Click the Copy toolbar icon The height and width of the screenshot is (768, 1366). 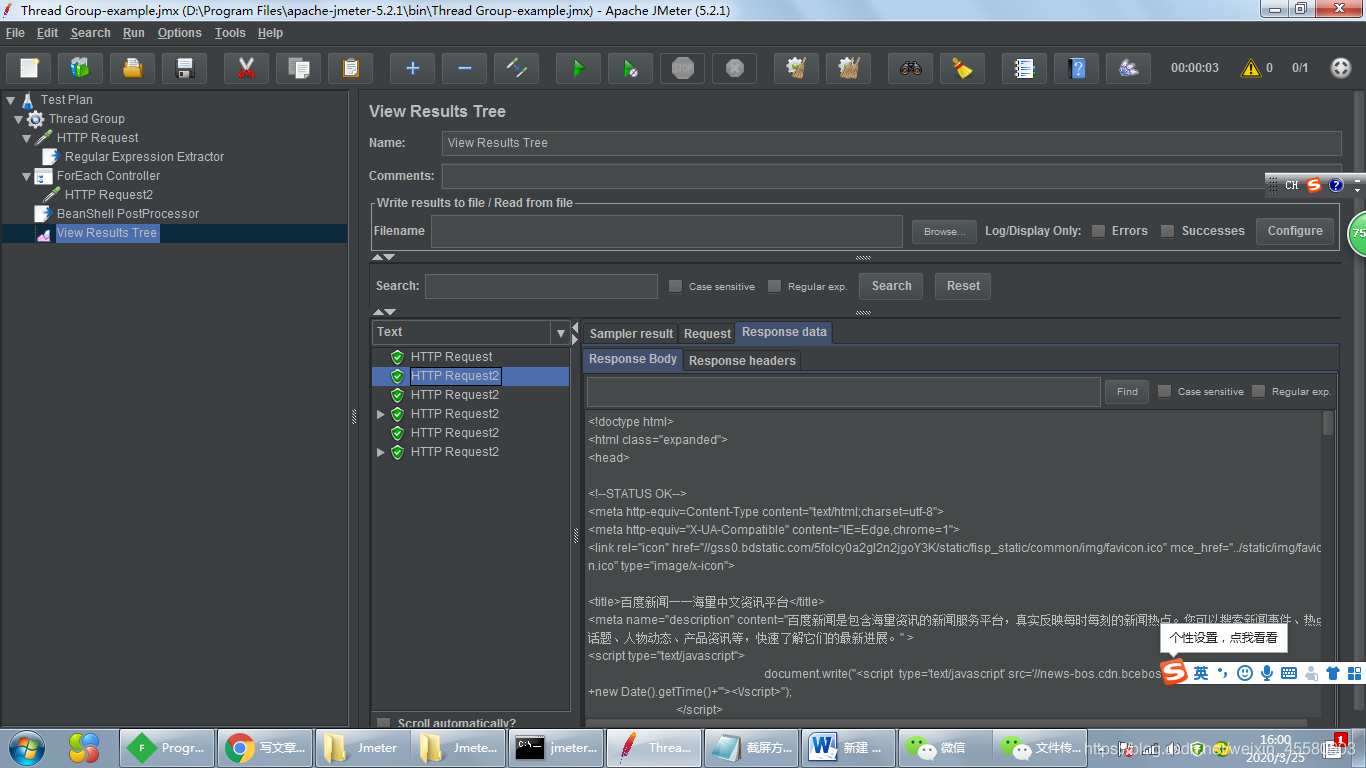pos(298,68)
